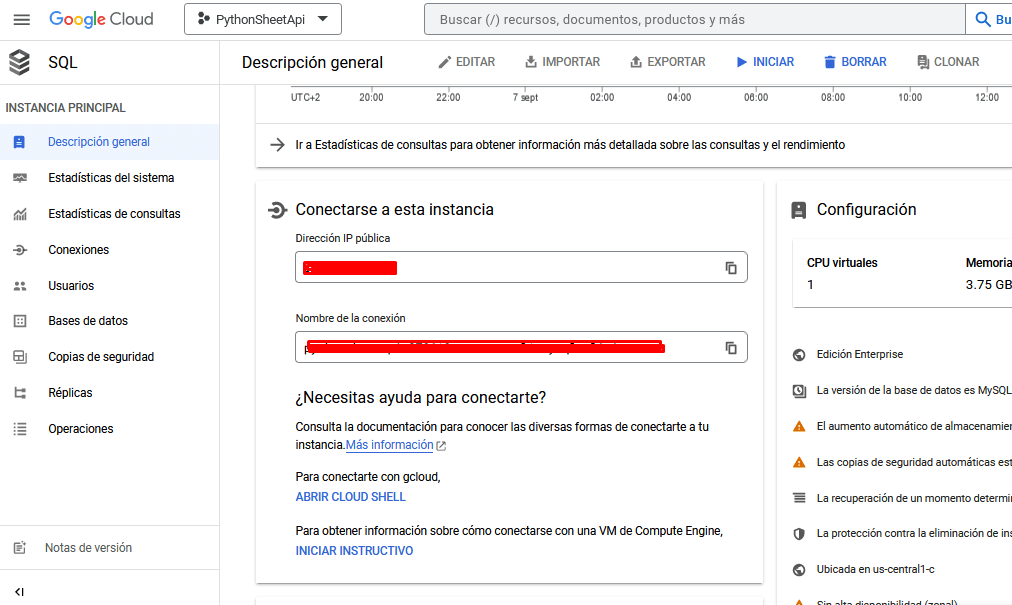The width and height of the screenshot is (1012, 605).
Task: Click EXPORTAR in the toolbar
Action: coord(667,62)
